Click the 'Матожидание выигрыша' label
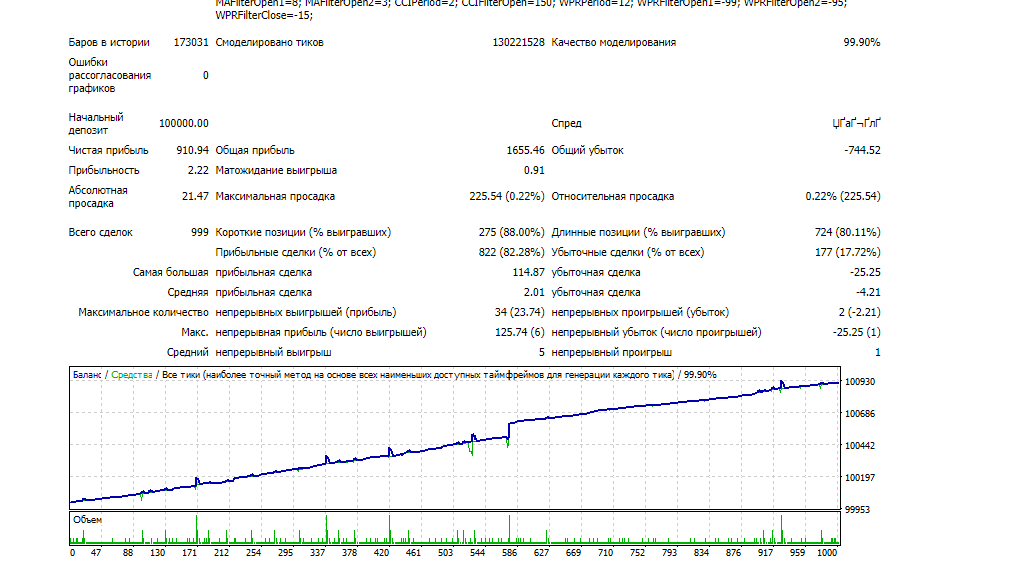1026x567 pixels. [276, 171]
